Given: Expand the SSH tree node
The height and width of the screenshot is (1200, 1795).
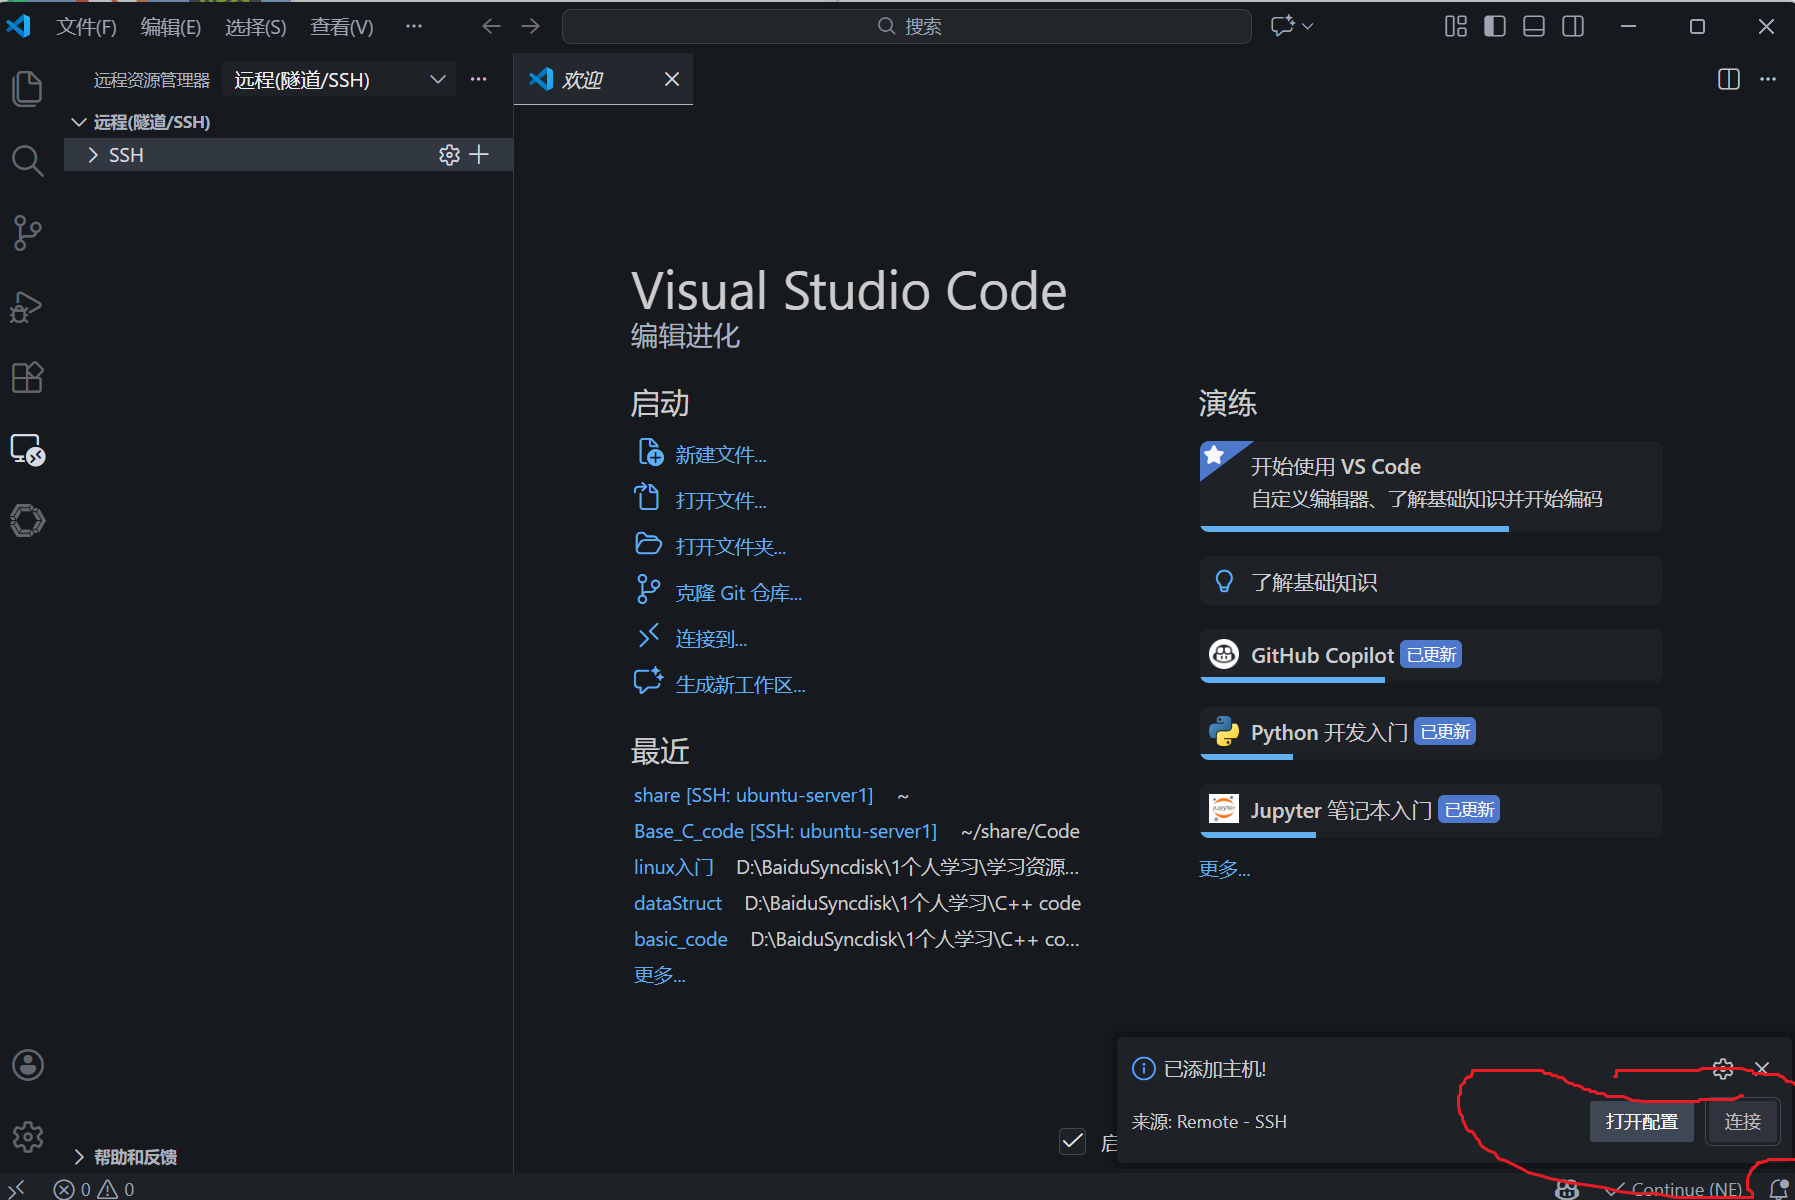Looking at the screenshot, I should [93, 155].
